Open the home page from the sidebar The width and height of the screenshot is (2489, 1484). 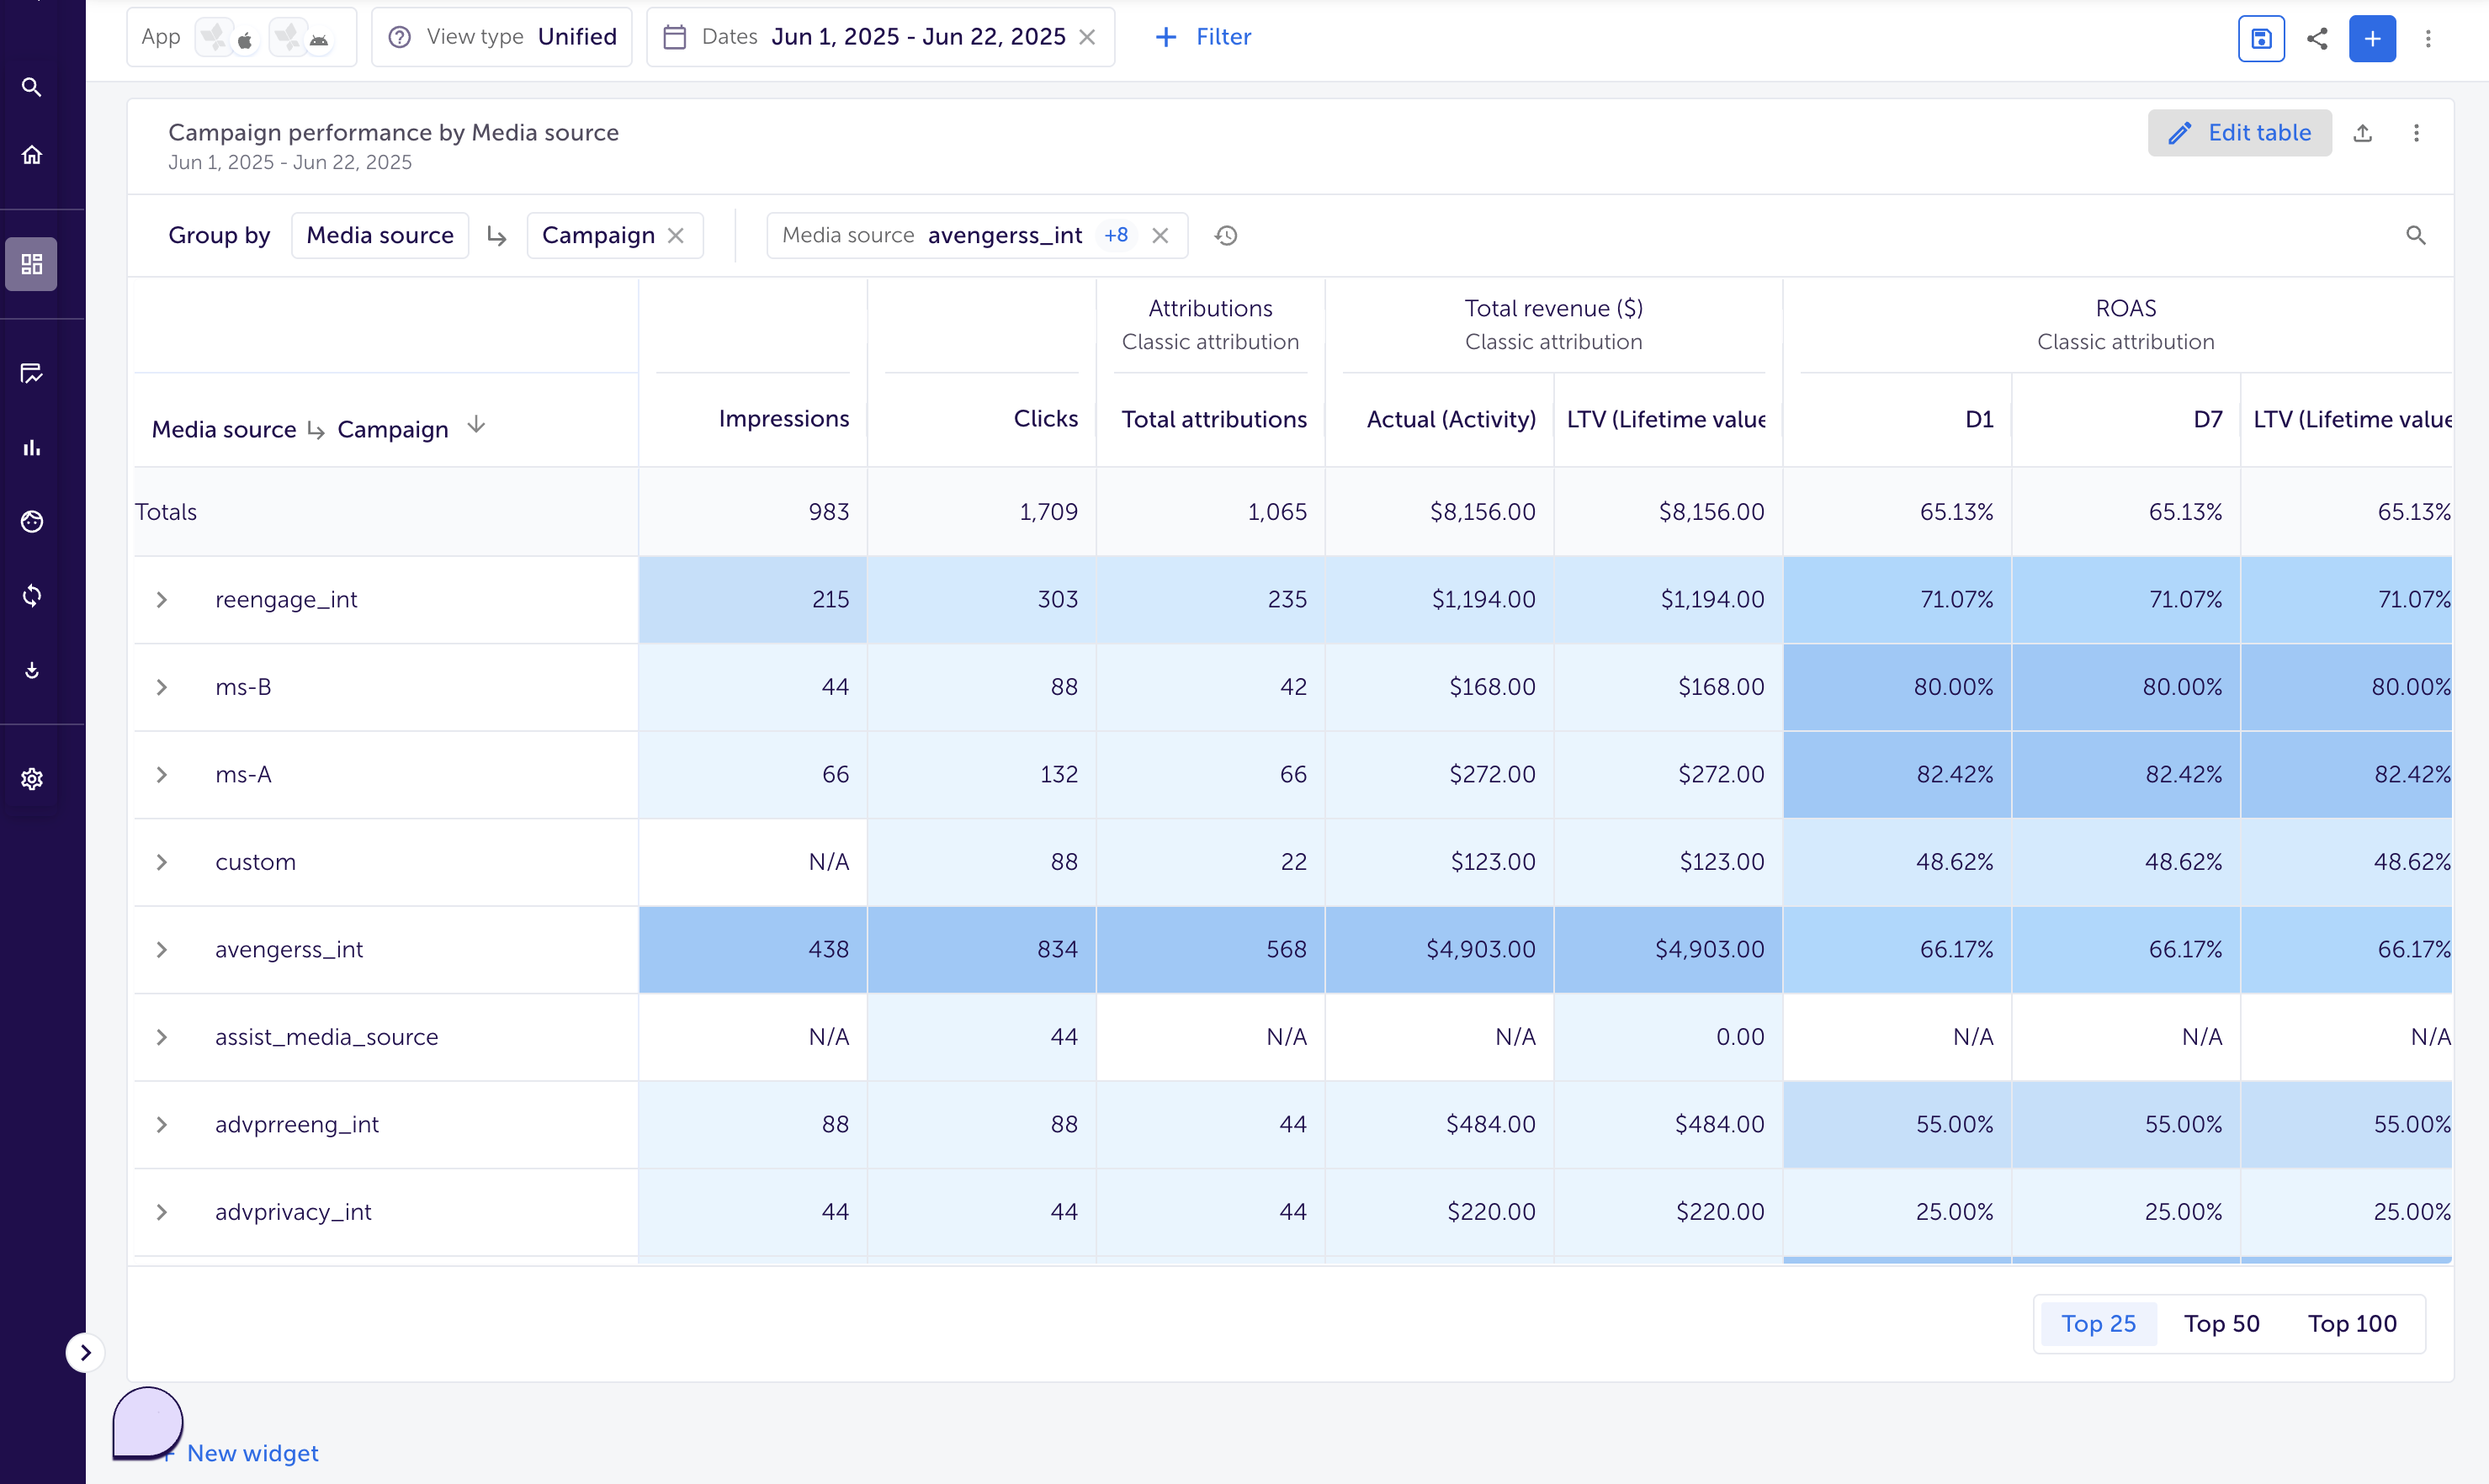(31, 154)
